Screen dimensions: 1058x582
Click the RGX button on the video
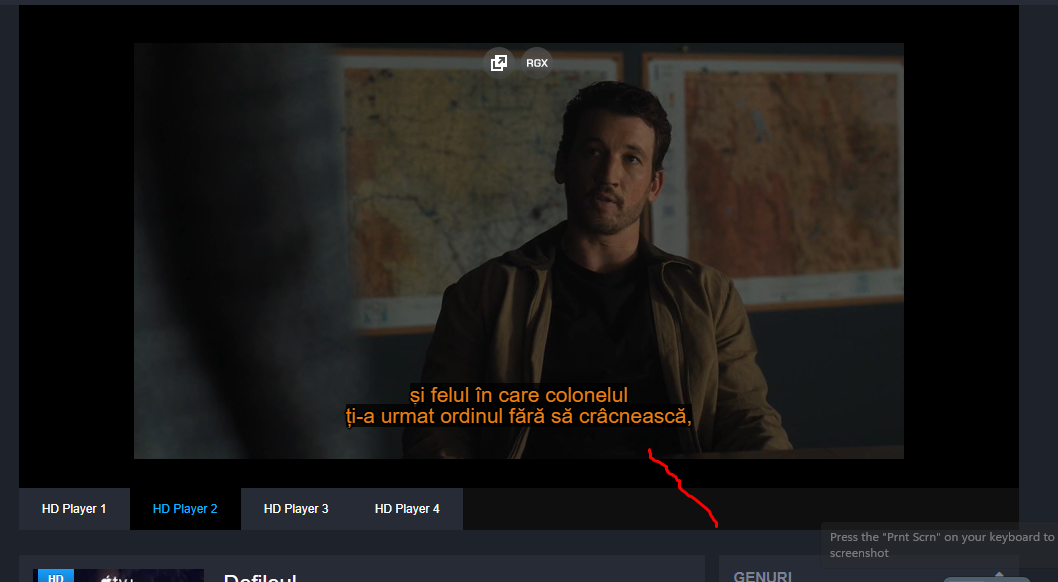coord(537,63)
